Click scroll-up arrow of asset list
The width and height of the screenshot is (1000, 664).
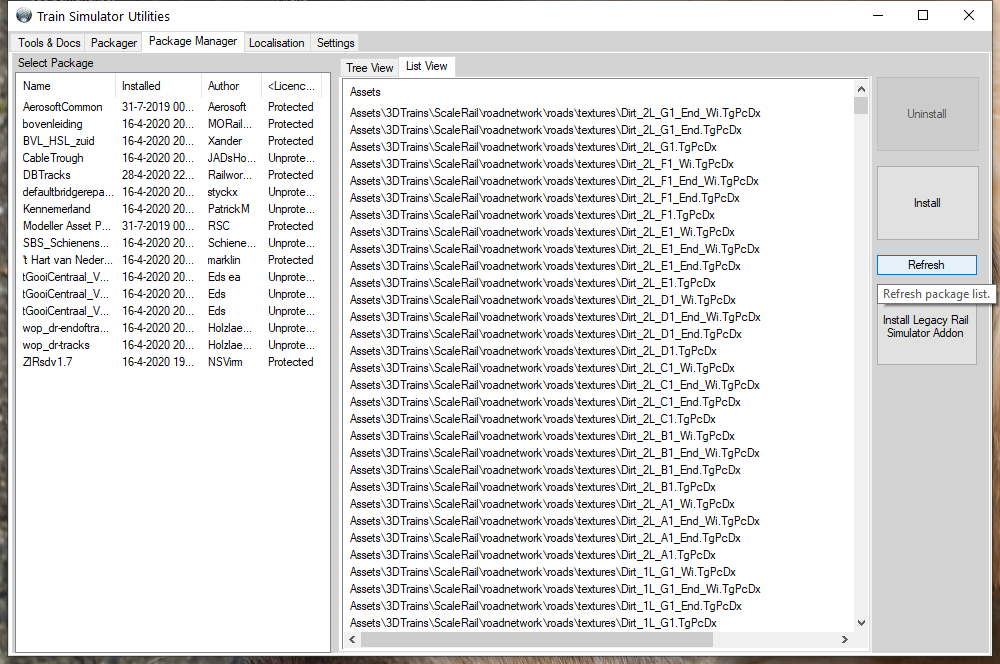tap(861, 91)
